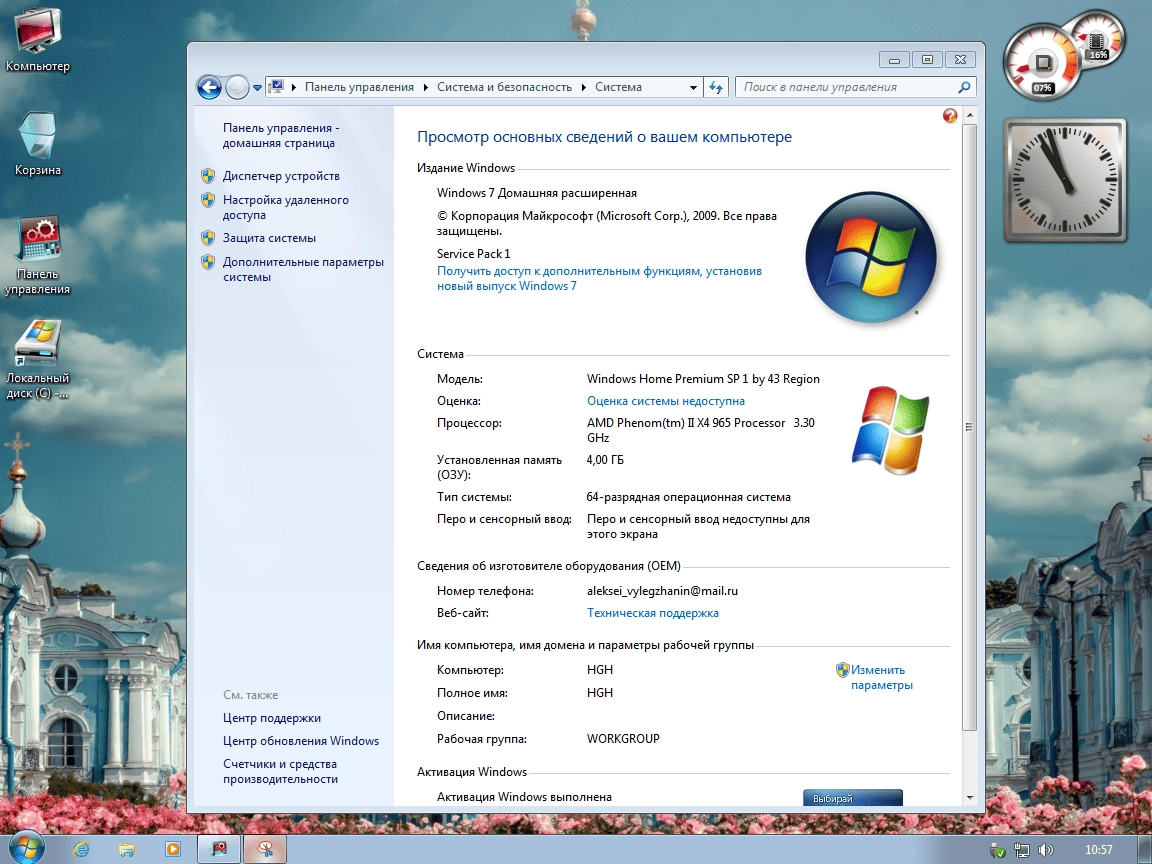Select Панель управления desktop icon
The width and height of the screenshot is (1152, 864).
(x=37, y=256)
